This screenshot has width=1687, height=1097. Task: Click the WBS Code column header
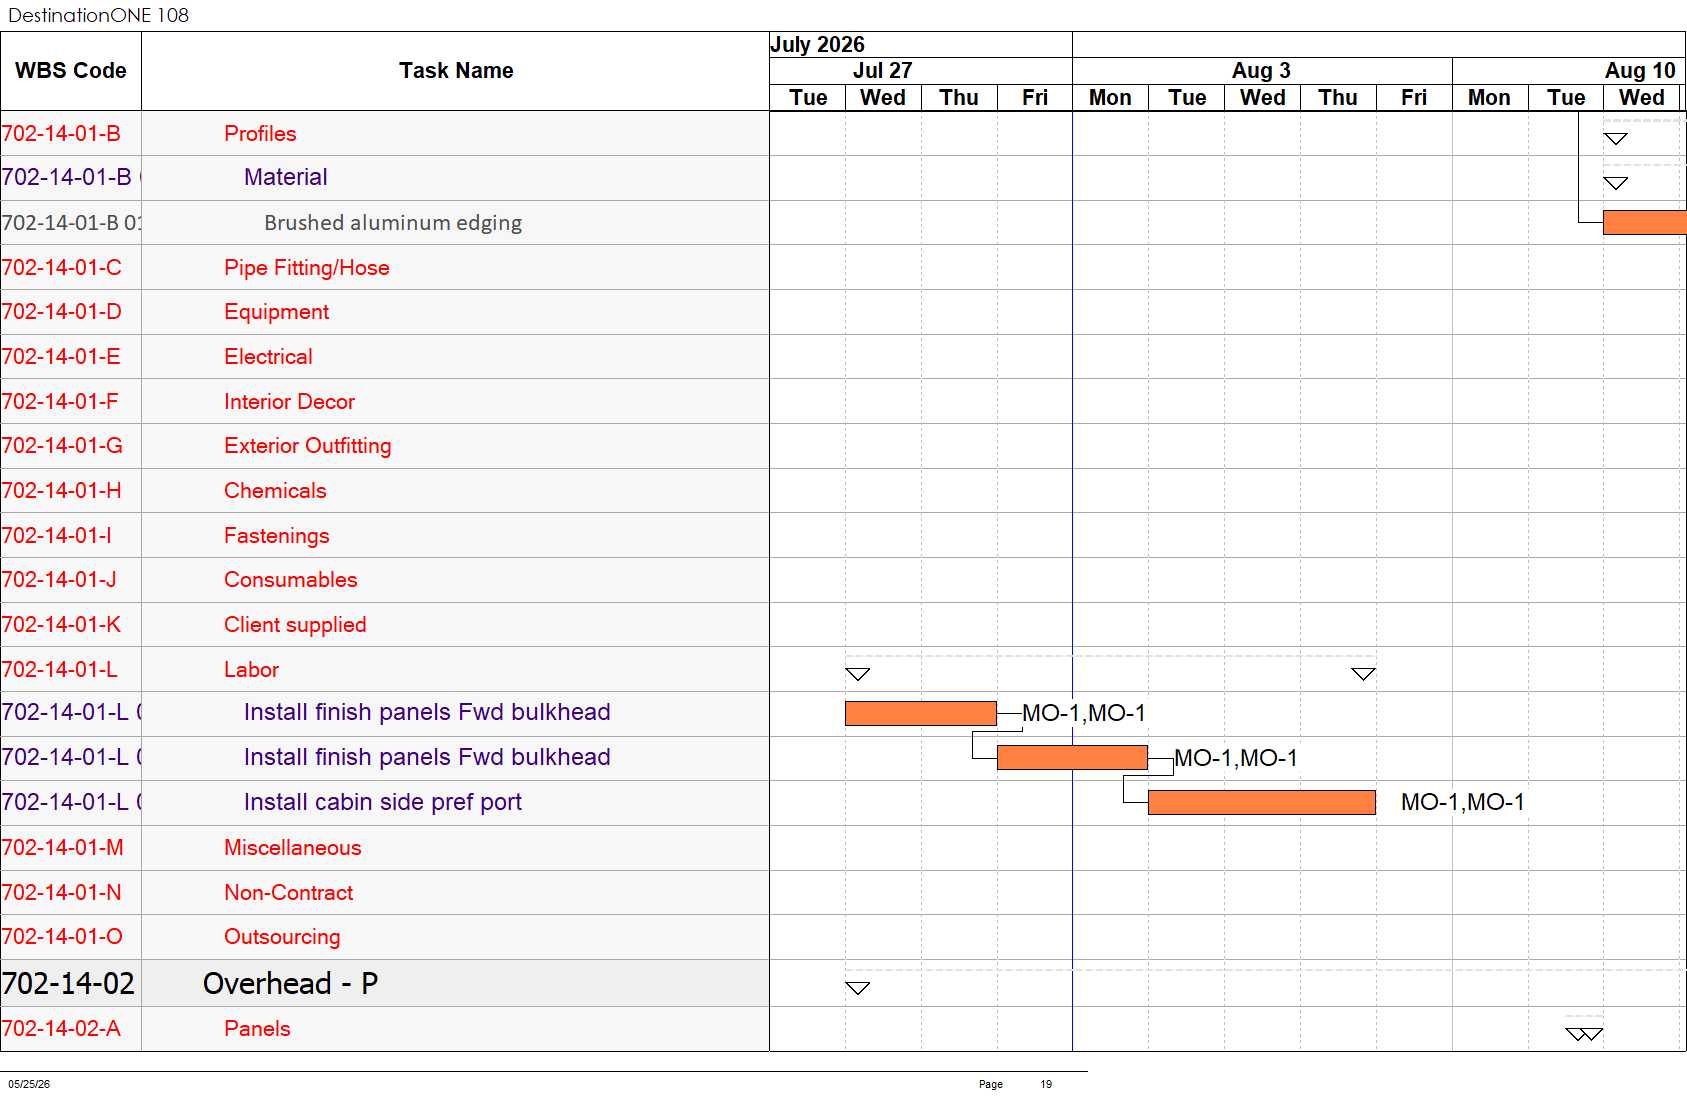click(x=71, y=71)
